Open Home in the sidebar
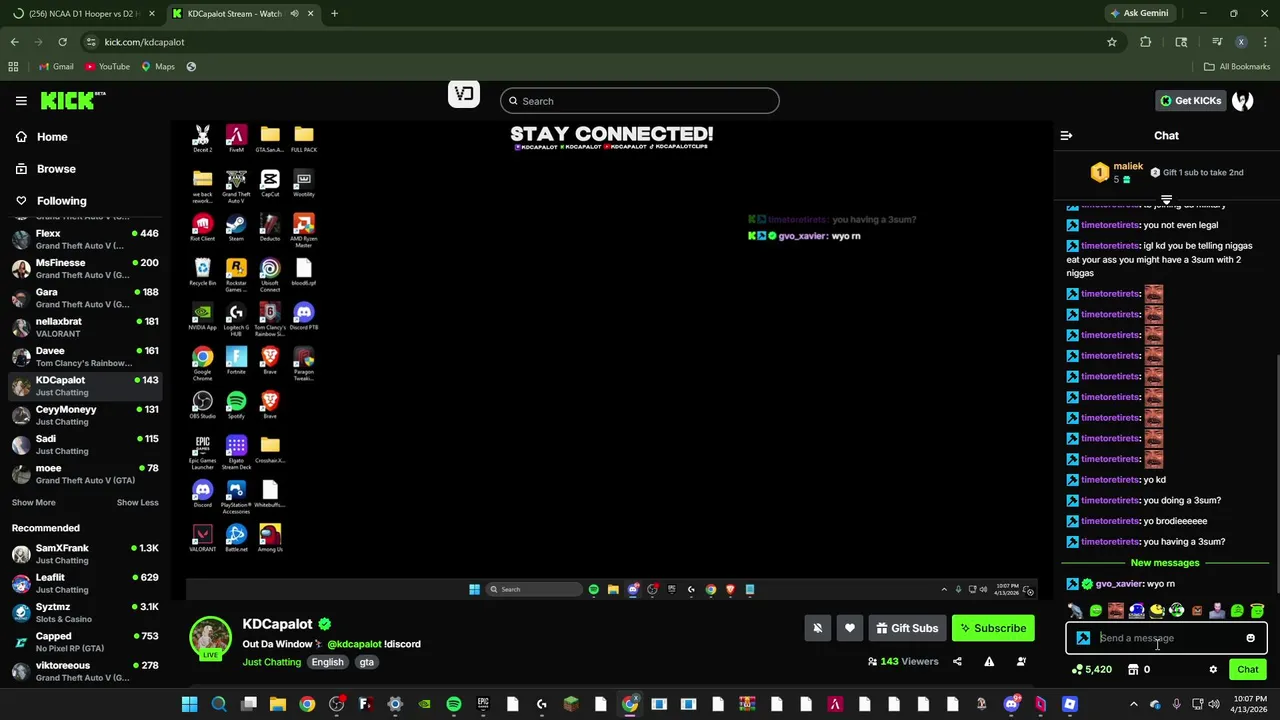This screenshot has width=1280, height=720. coord(52,137)
